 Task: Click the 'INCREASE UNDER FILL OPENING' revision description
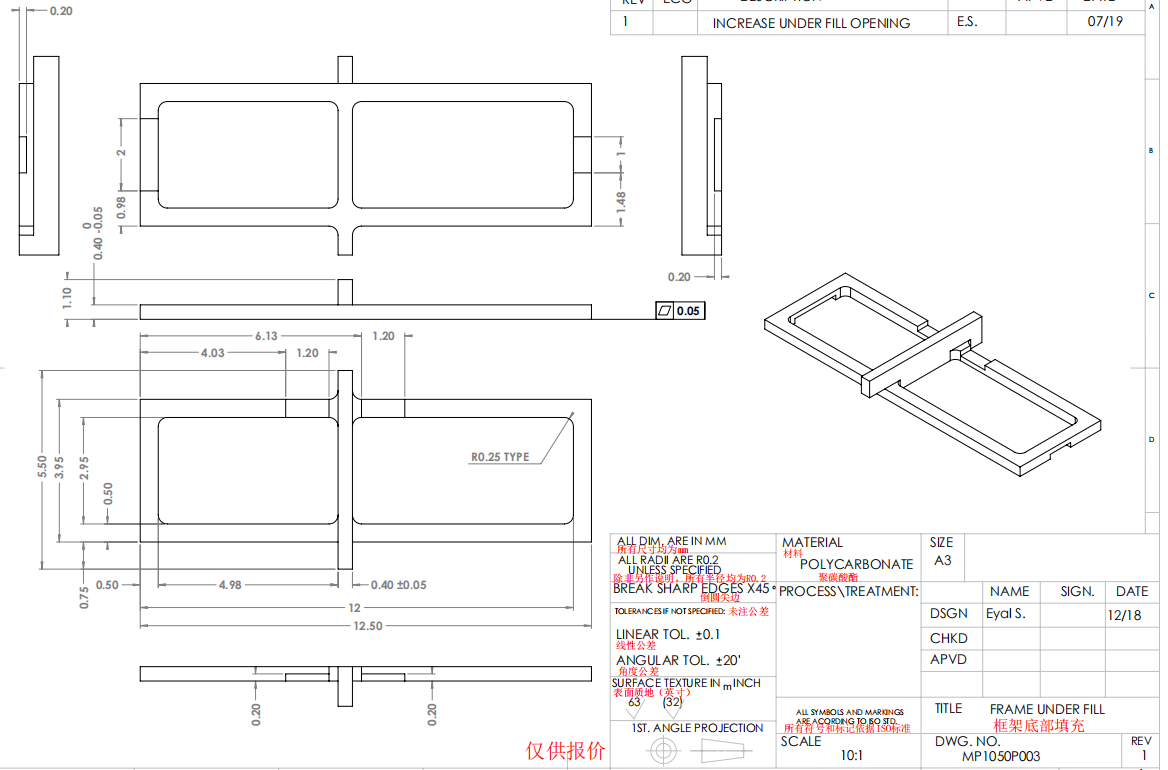point(811,23)
